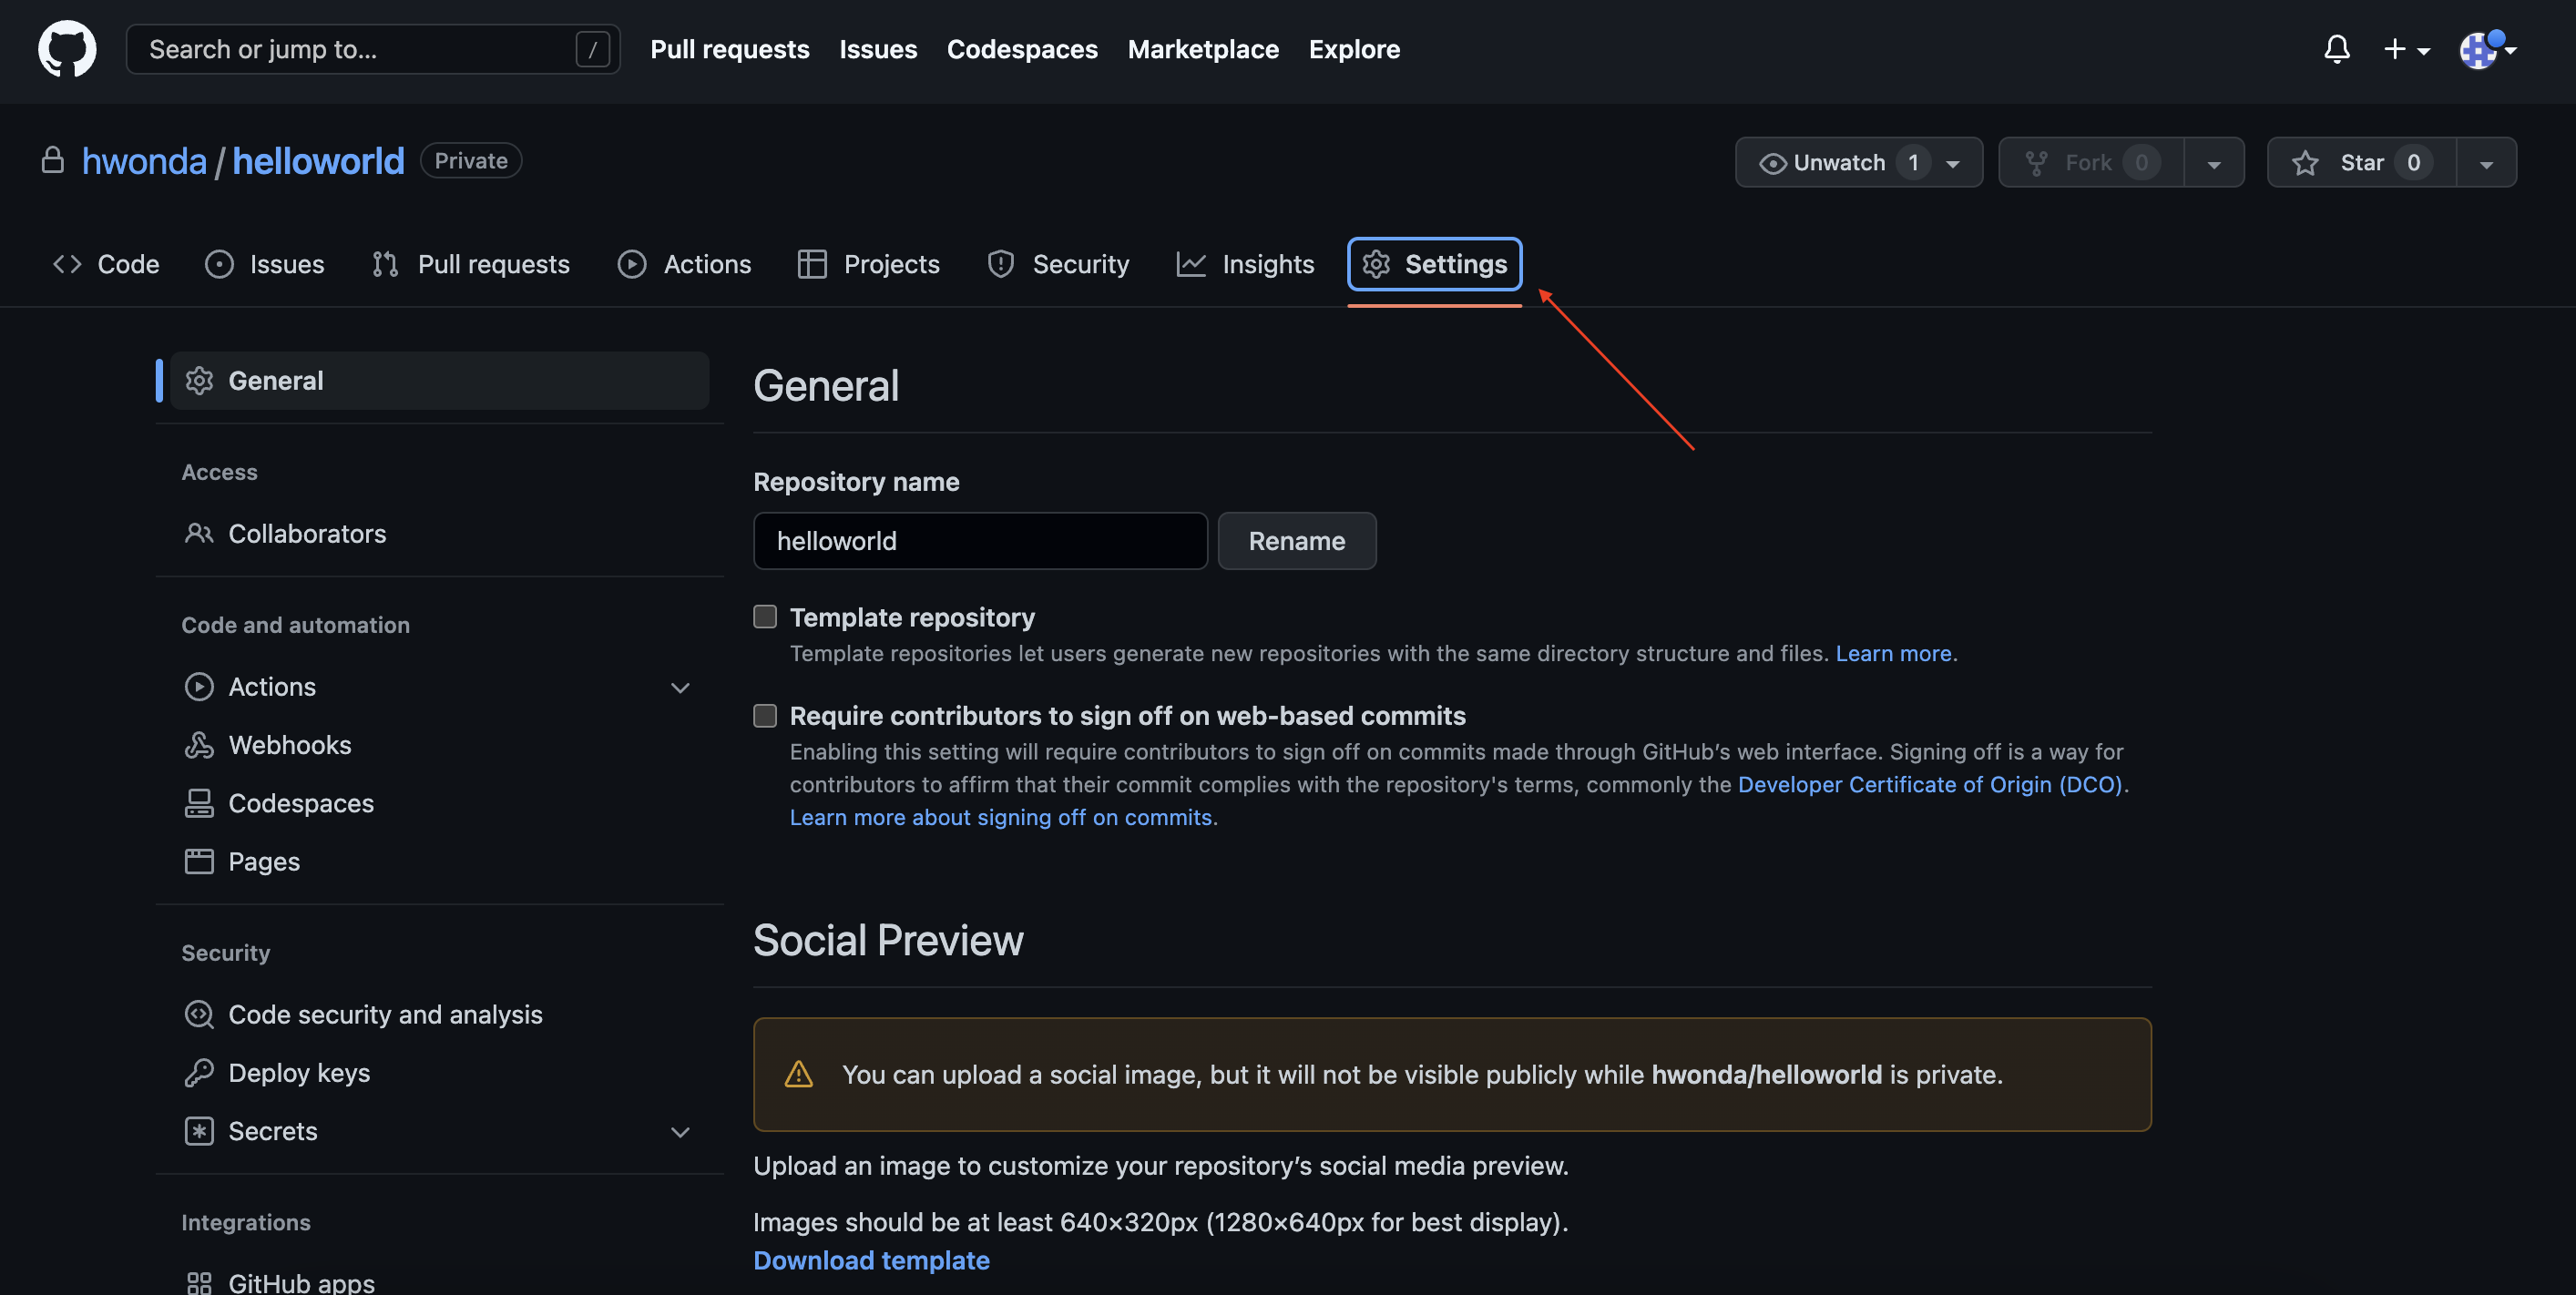Expand Secrets section in sidebar

pos(680,1131)
